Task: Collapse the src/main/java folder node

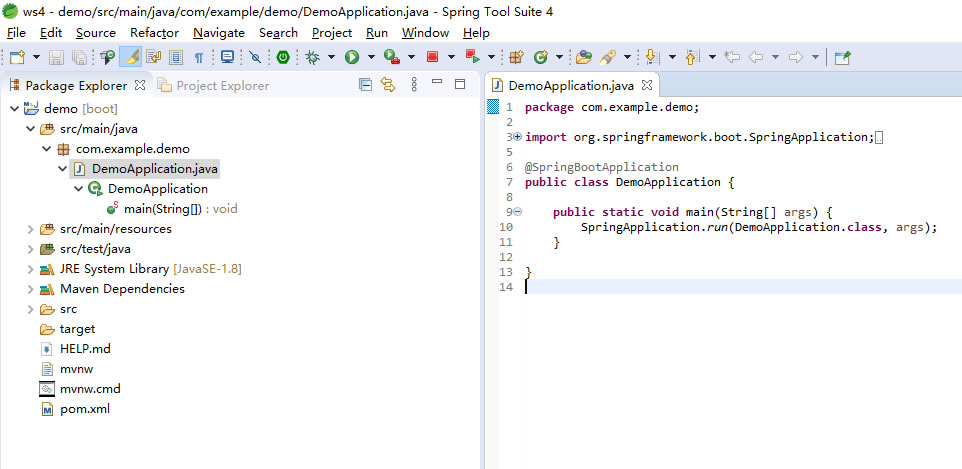Action: tap(30, 129)
